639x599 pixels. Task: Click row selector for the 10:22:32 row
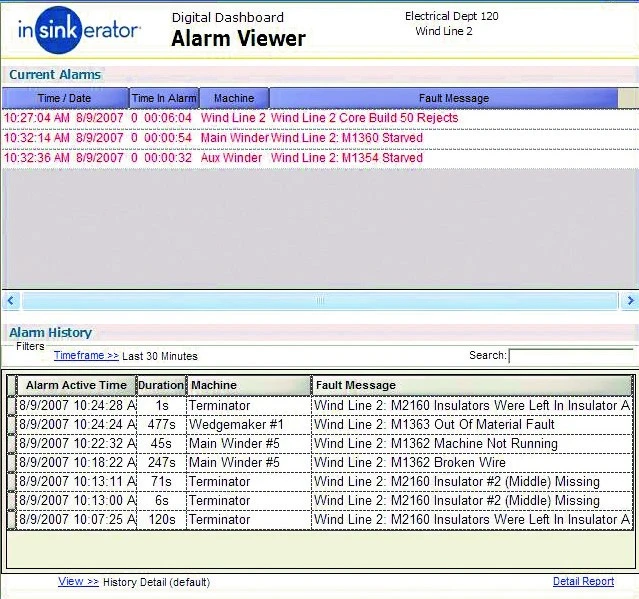tap(12, 444)
